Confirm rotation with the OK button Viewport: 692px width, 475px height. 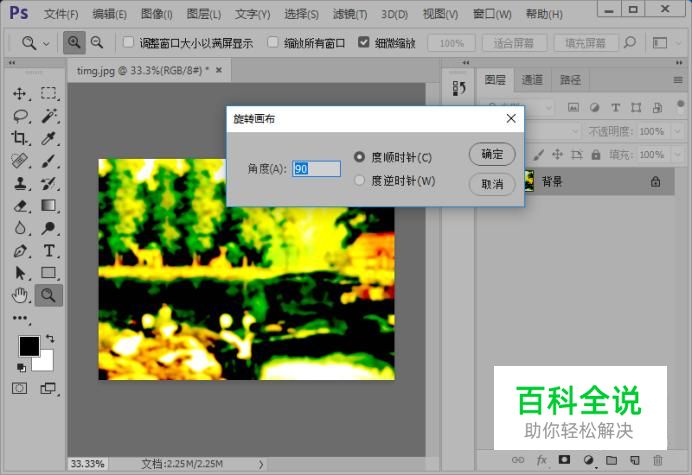click(x=492, y=154)
